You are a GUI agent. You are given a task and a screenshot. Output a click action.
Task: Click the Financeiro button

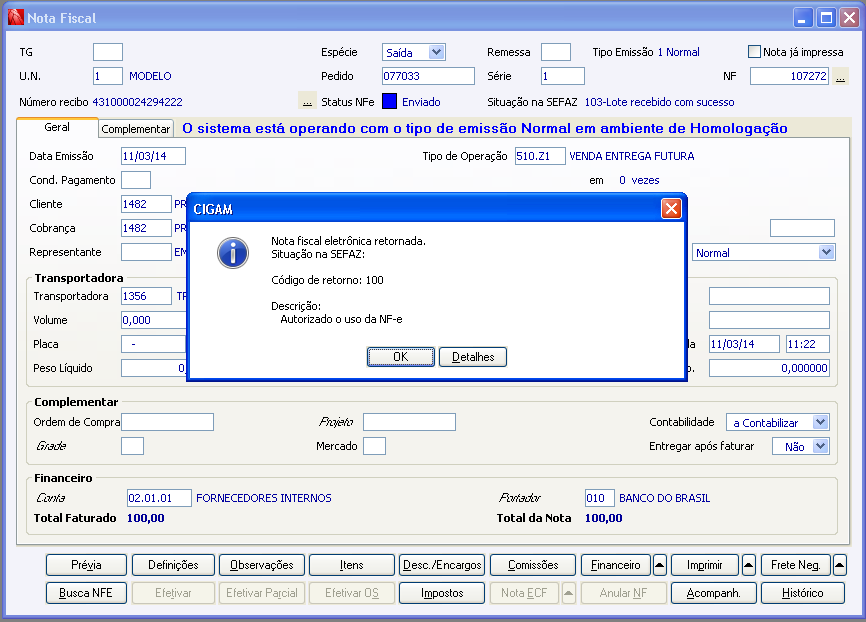pyautogui.click(x=616, y=565)
